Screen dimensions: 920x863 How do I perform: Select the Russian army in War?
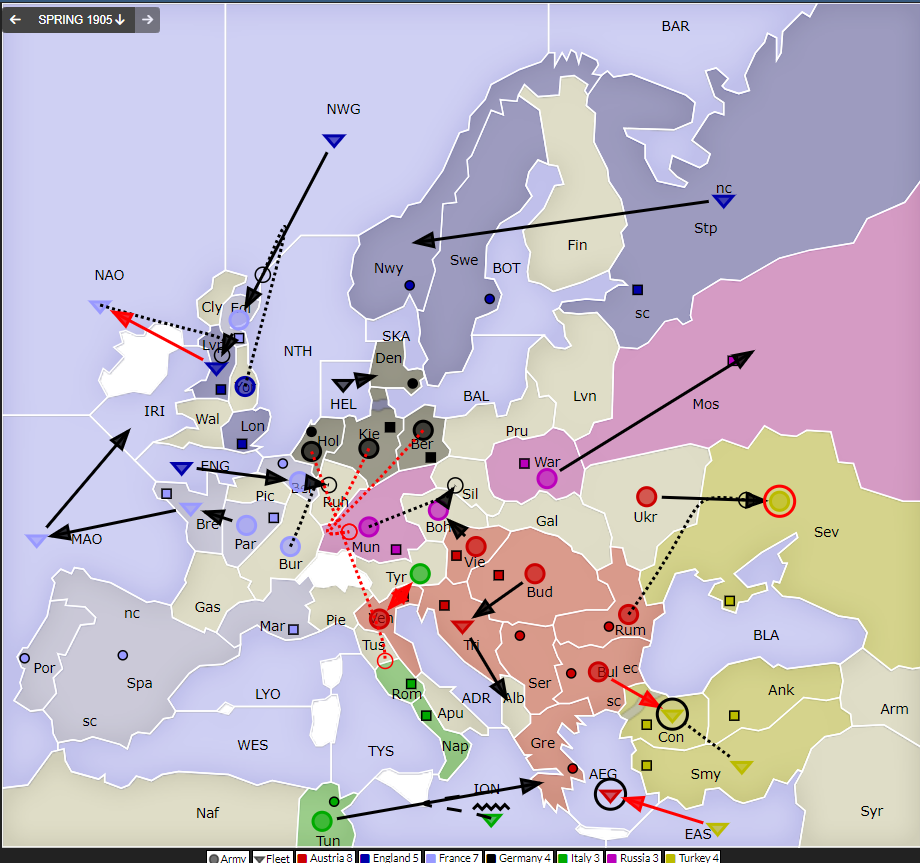click(x=547, y=479)
